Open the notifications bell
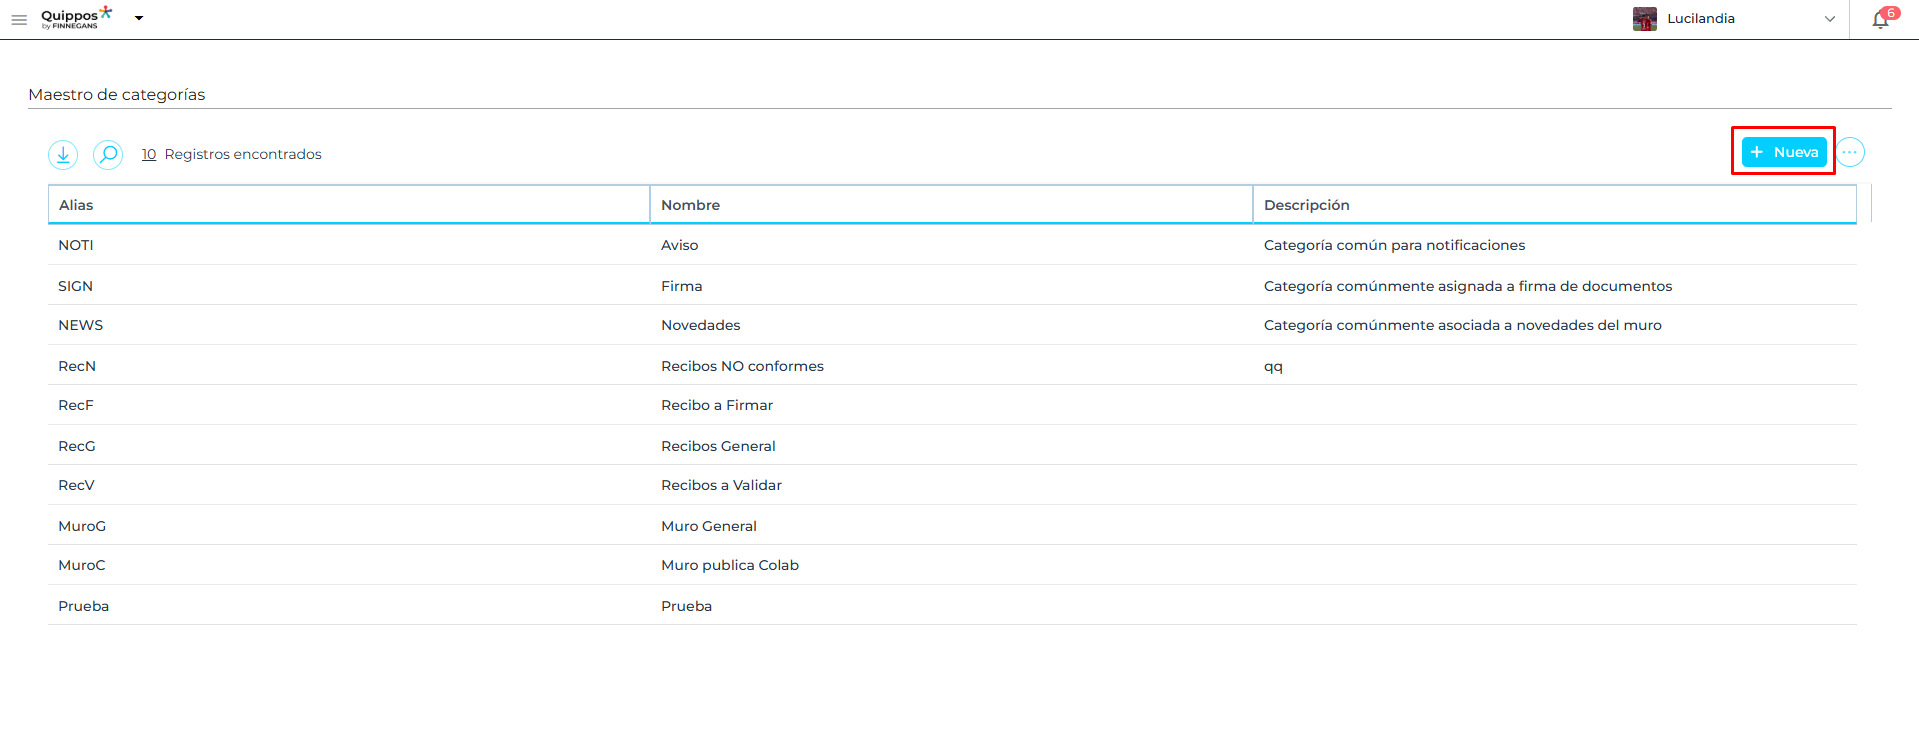 (1880, 19)
